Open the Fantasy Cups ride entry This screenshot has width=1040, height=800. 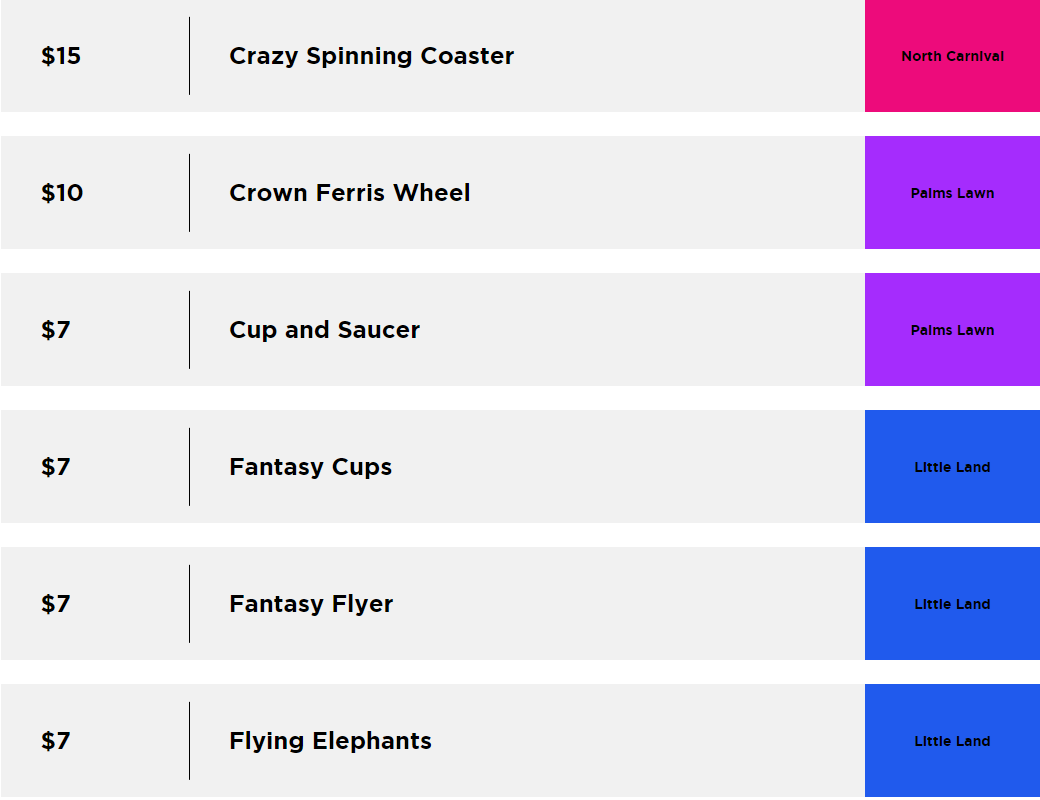click(310, 467)
